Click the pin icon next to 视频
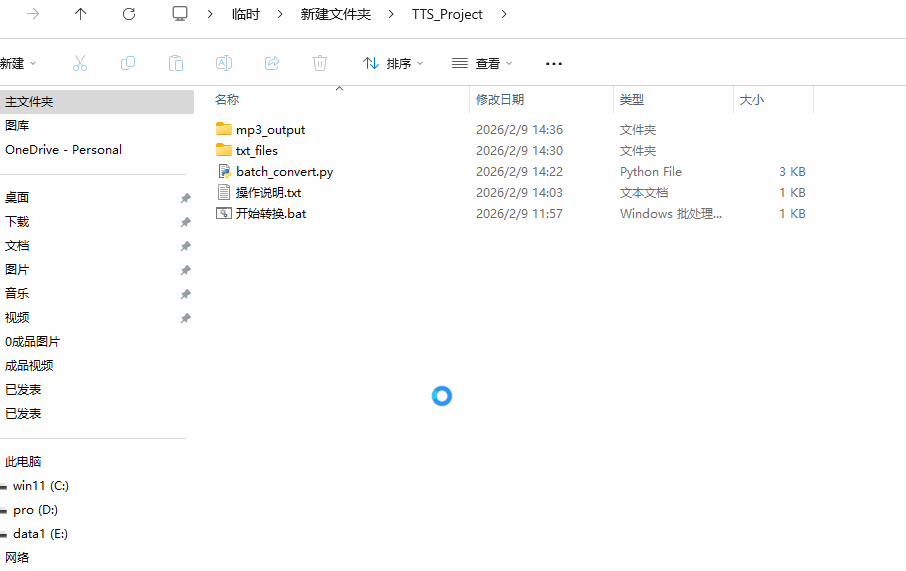This screenshot has width=906, height=571. tap(185, 318)
